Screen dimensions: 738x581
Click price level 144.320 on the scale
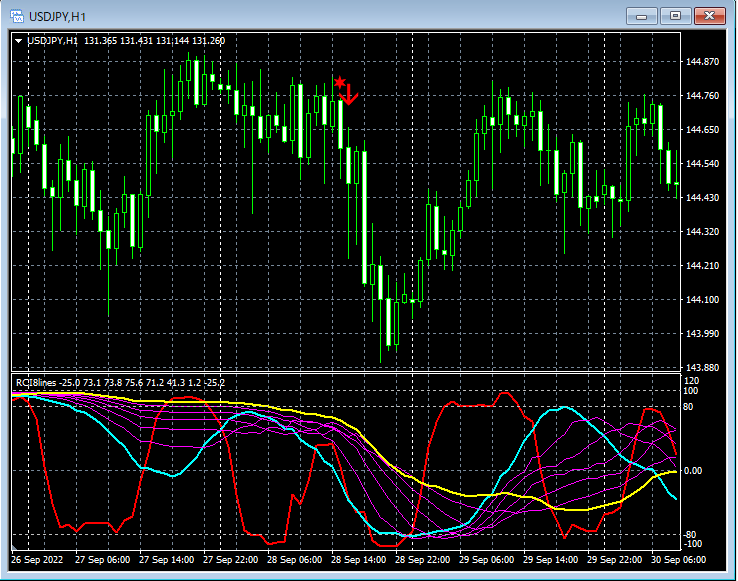click(x=703, y=231)
